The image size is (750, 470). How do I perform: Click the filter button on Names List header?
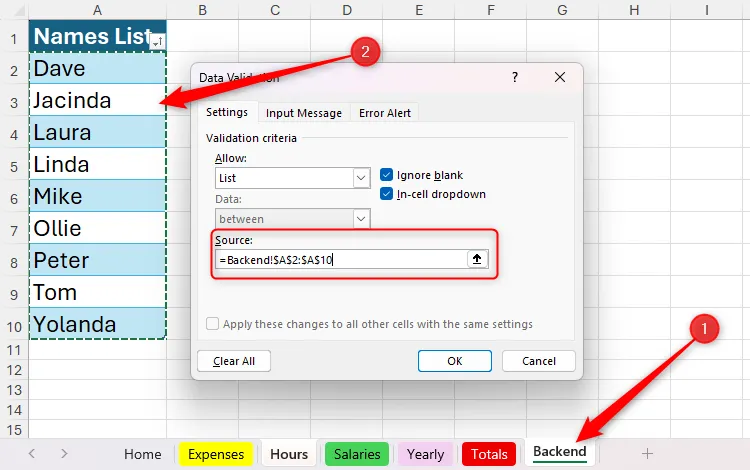157,41
